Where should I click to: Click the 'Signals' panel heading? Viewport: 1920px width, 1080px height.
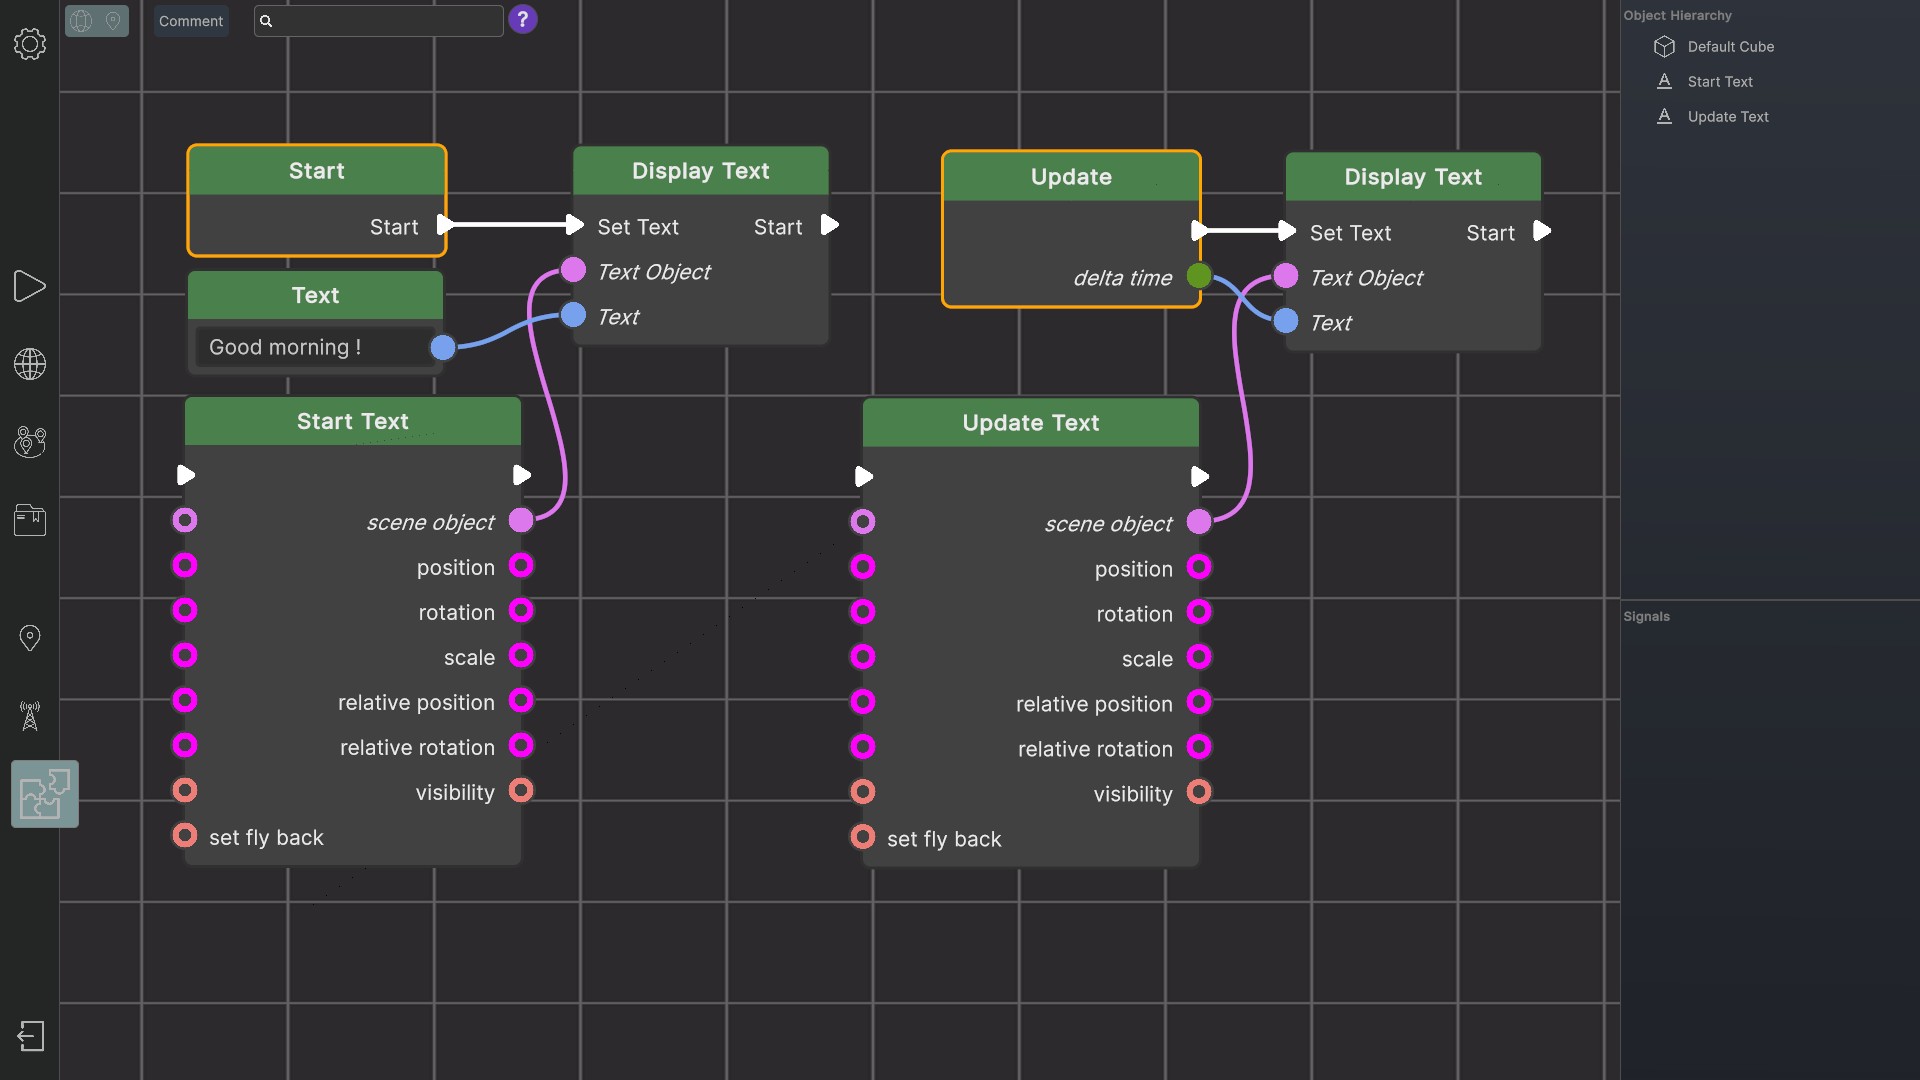point(1646,617)
